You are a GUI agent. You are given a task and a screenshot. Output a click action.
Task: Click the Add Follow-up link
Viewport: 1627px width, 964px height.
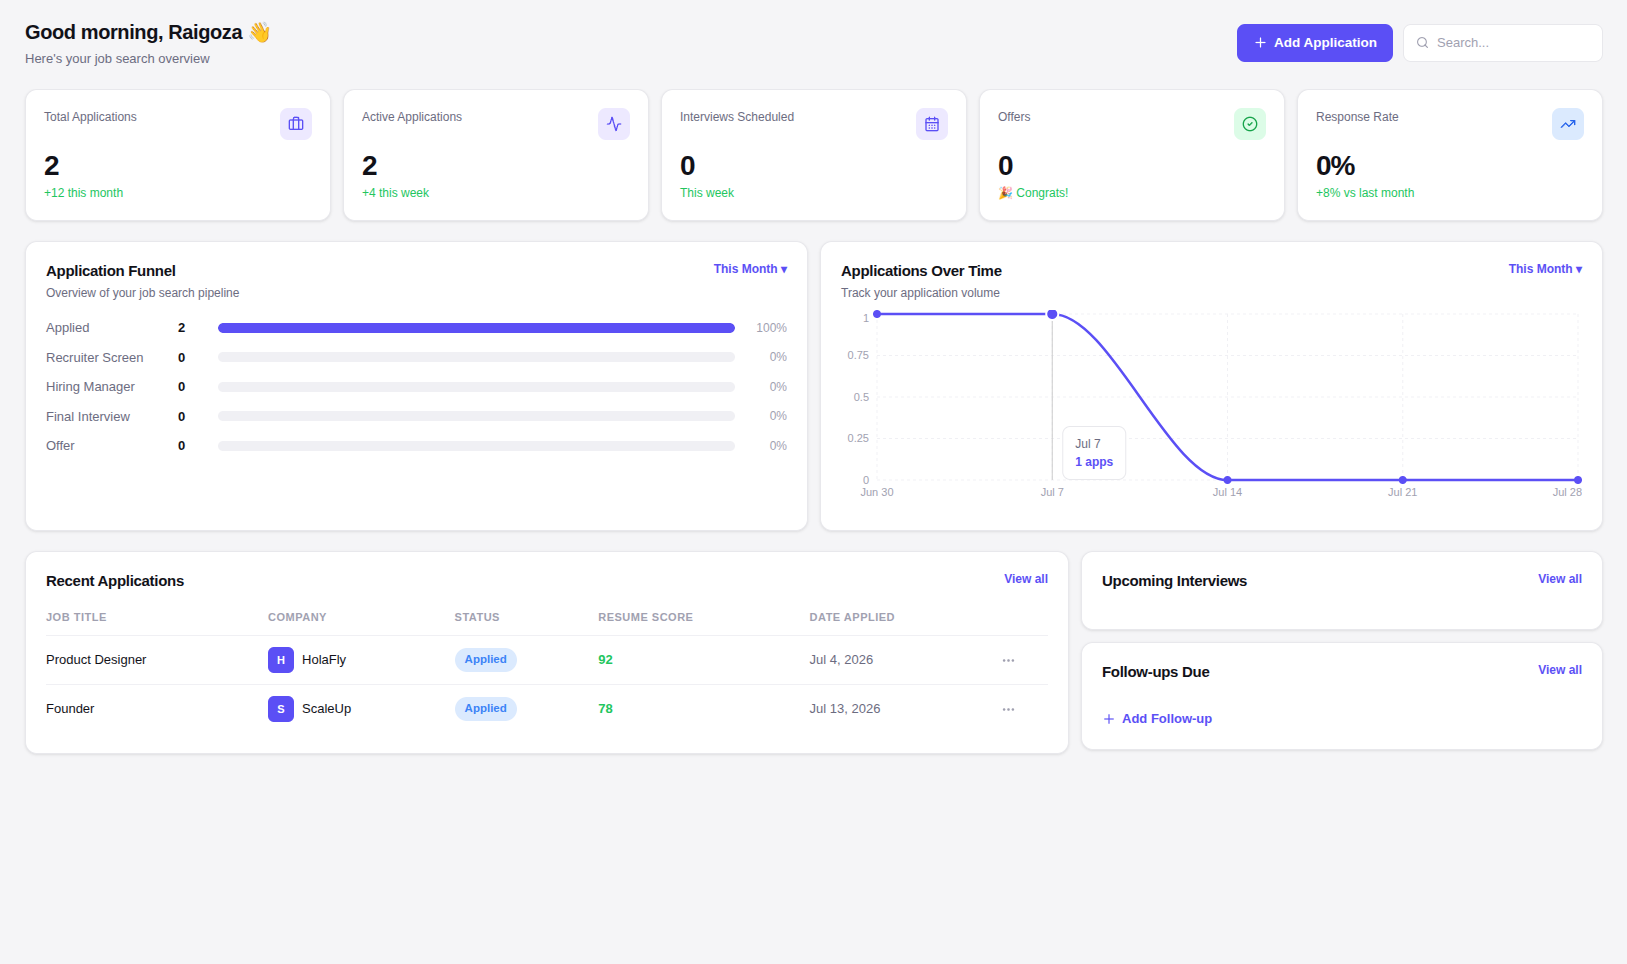(1157, 719)
